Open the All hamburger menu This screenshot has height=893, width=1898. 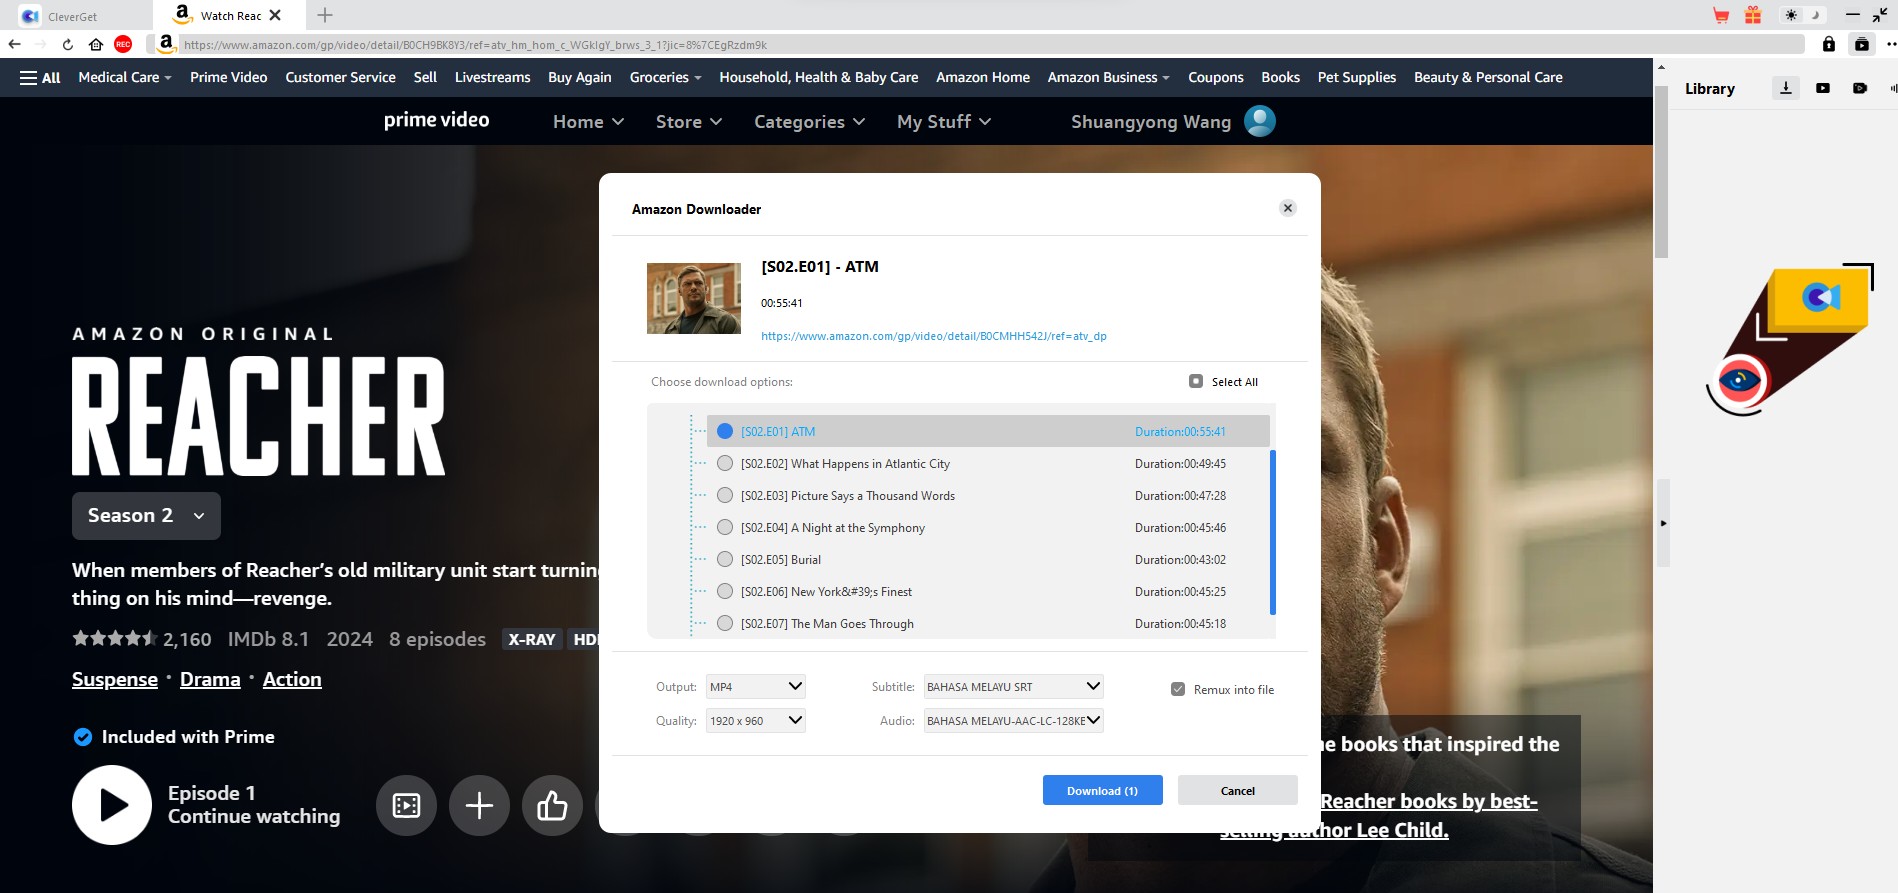pyautogui.click(x=40, y=77)
